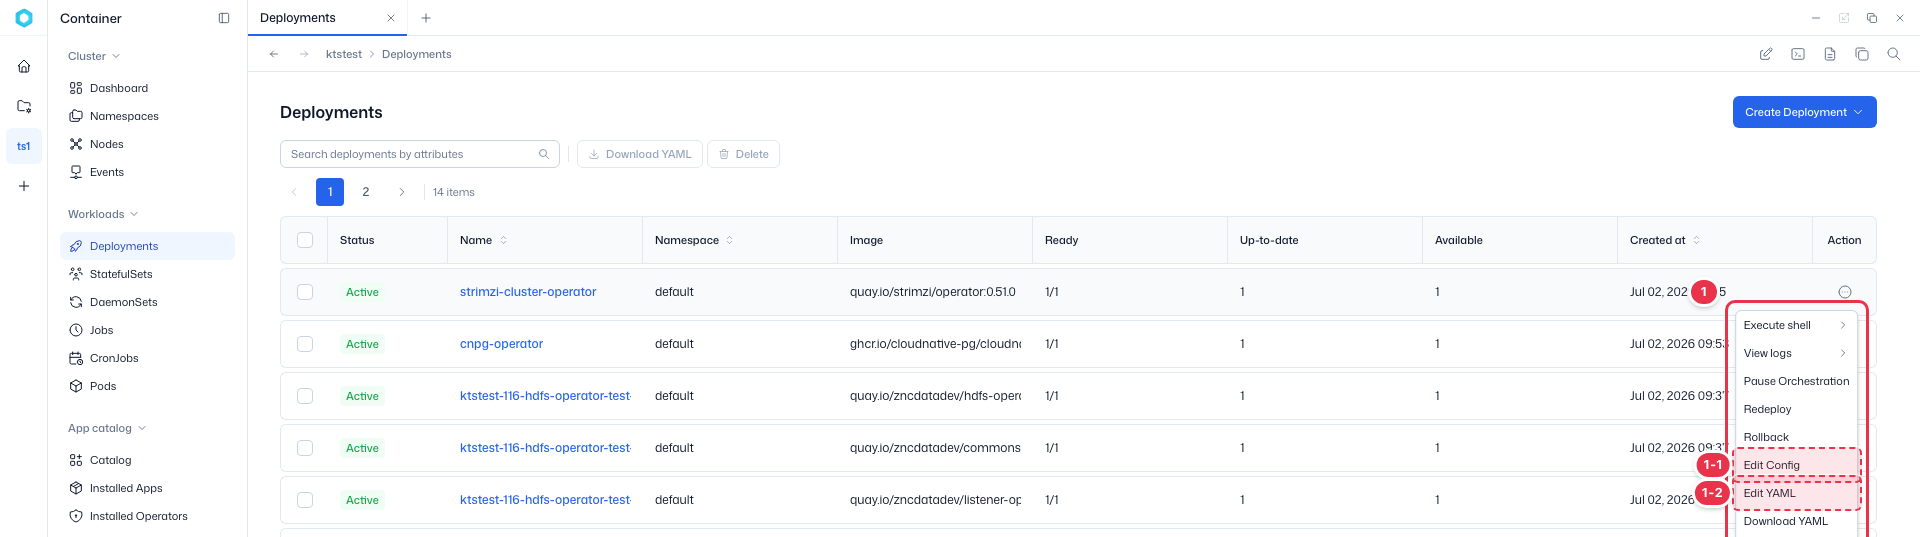1920x537 pixels.
Task: Expand Execute shell submenu
Action: point(1796,325)
